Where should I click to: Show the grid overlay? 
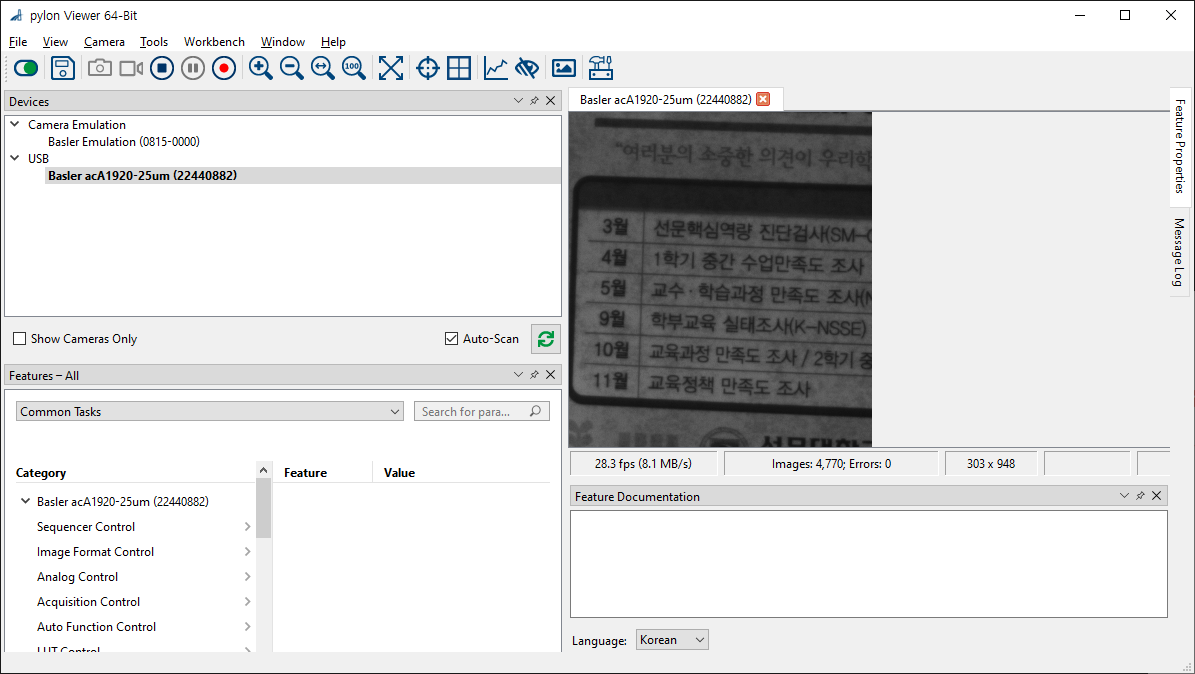coord(459,68)
